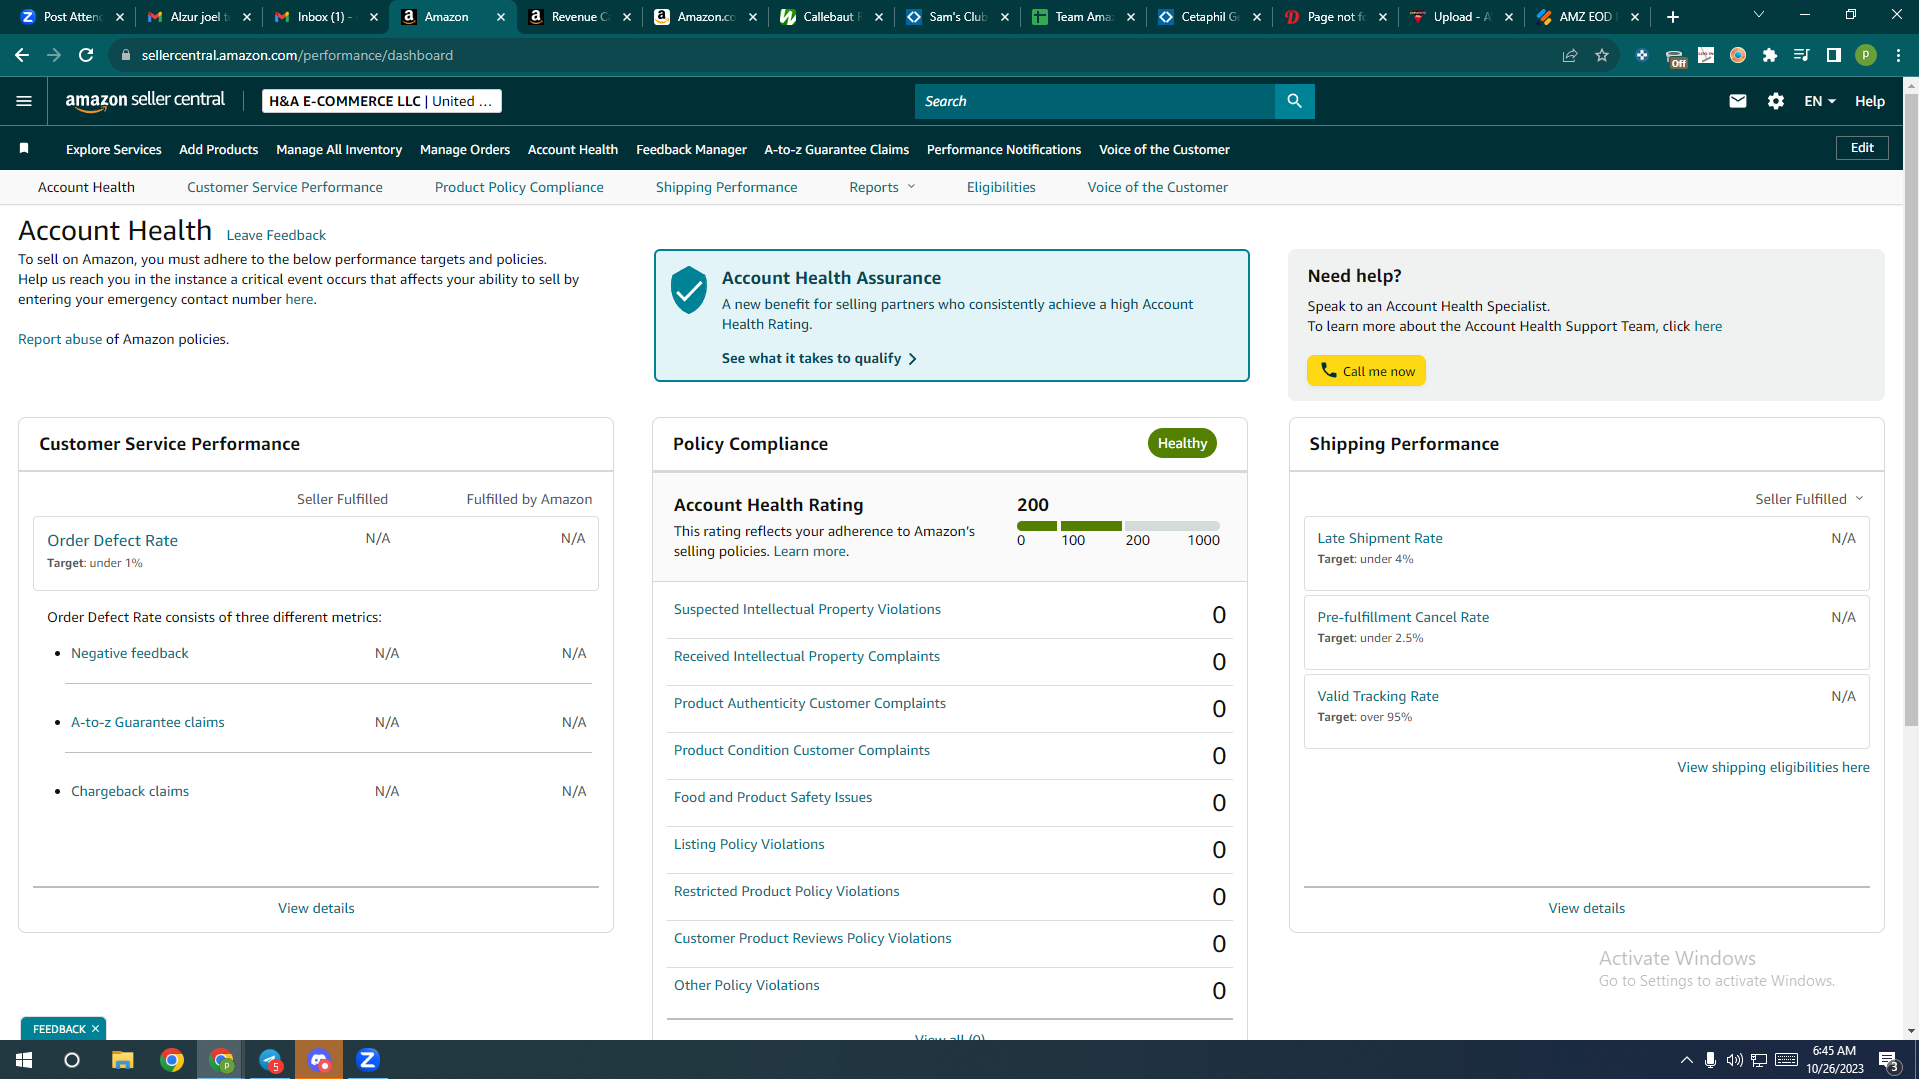Open the Seller Central hamburger menu
Screen dimensions: 1919x1079
tap(24, 101)
